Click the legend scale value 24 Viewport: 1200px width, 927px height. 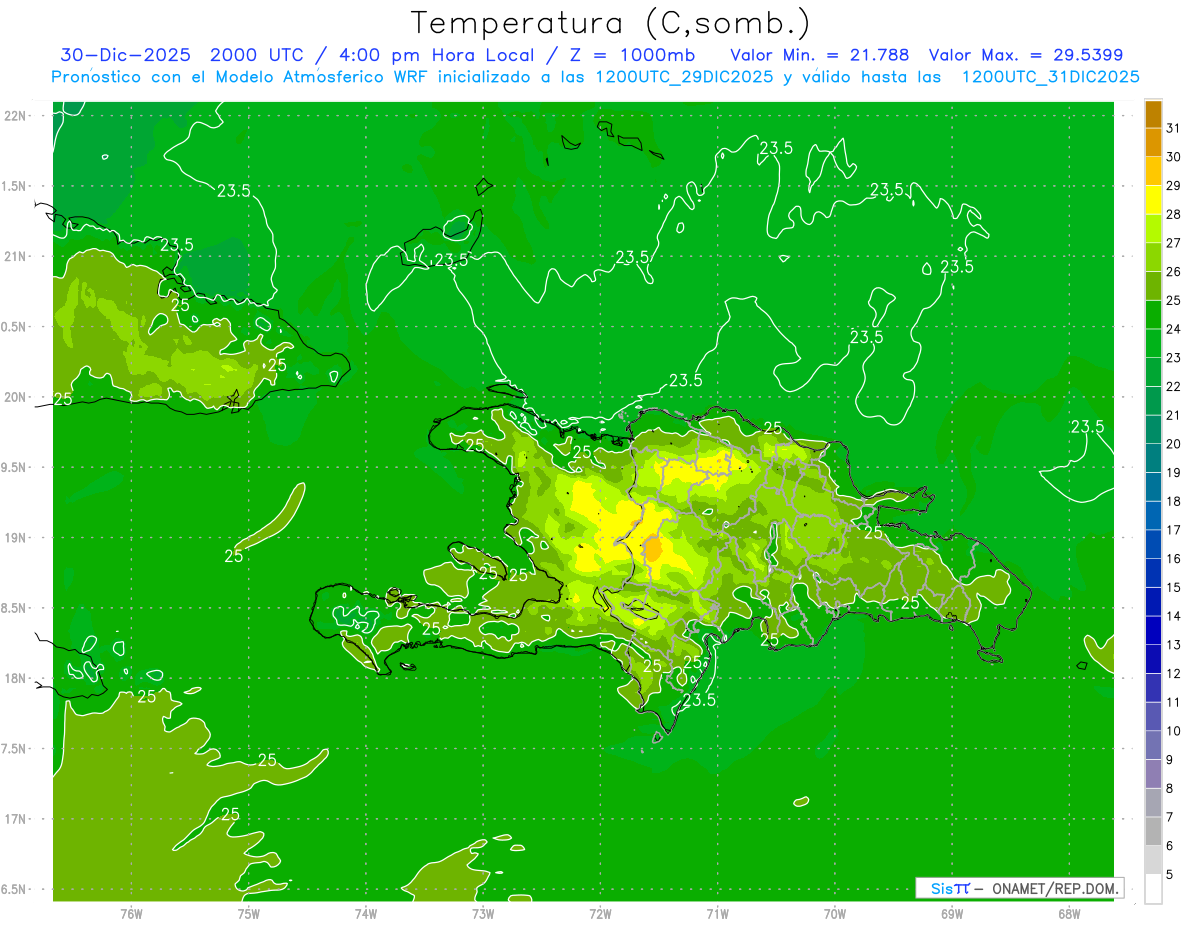point(1173,329)
